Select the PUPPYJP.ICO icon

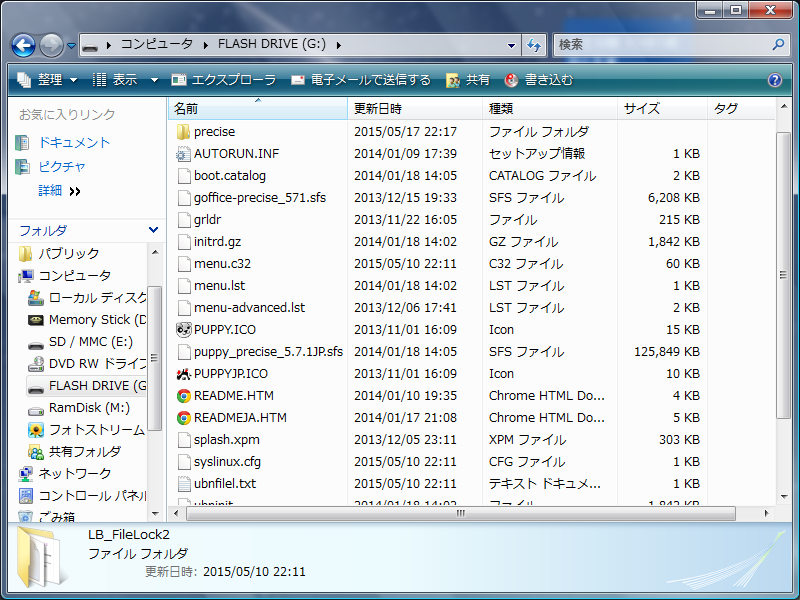tap(183, 373)
